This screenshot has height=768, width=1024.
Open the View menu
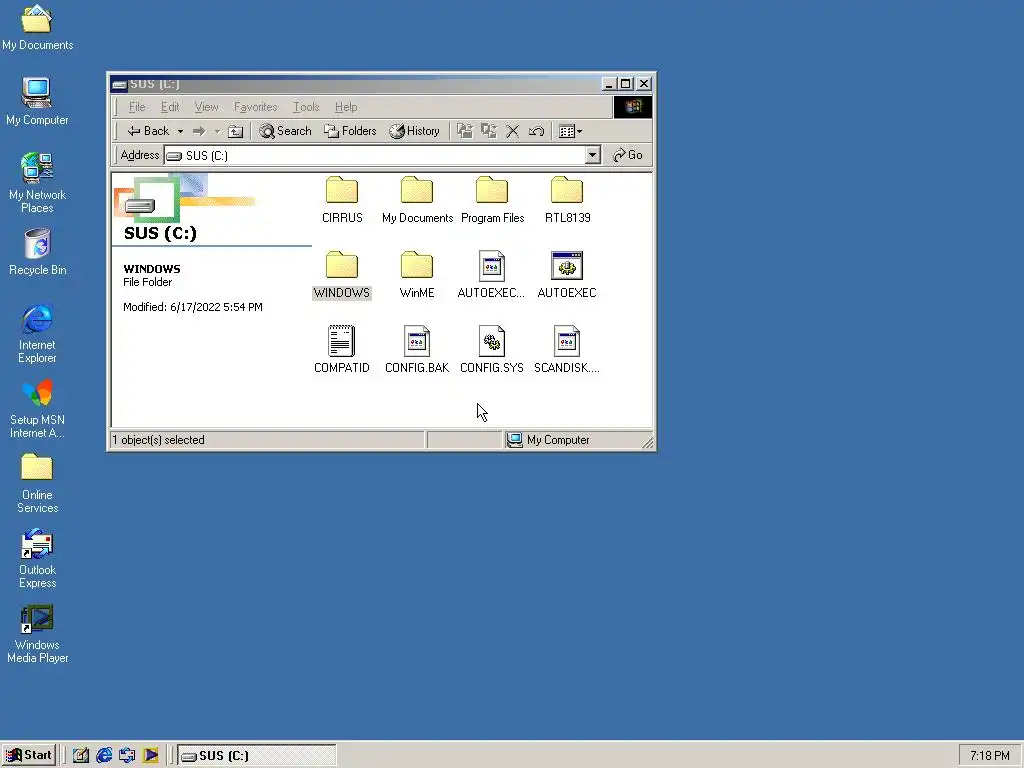pyautogui.click(x=206, y=107)
